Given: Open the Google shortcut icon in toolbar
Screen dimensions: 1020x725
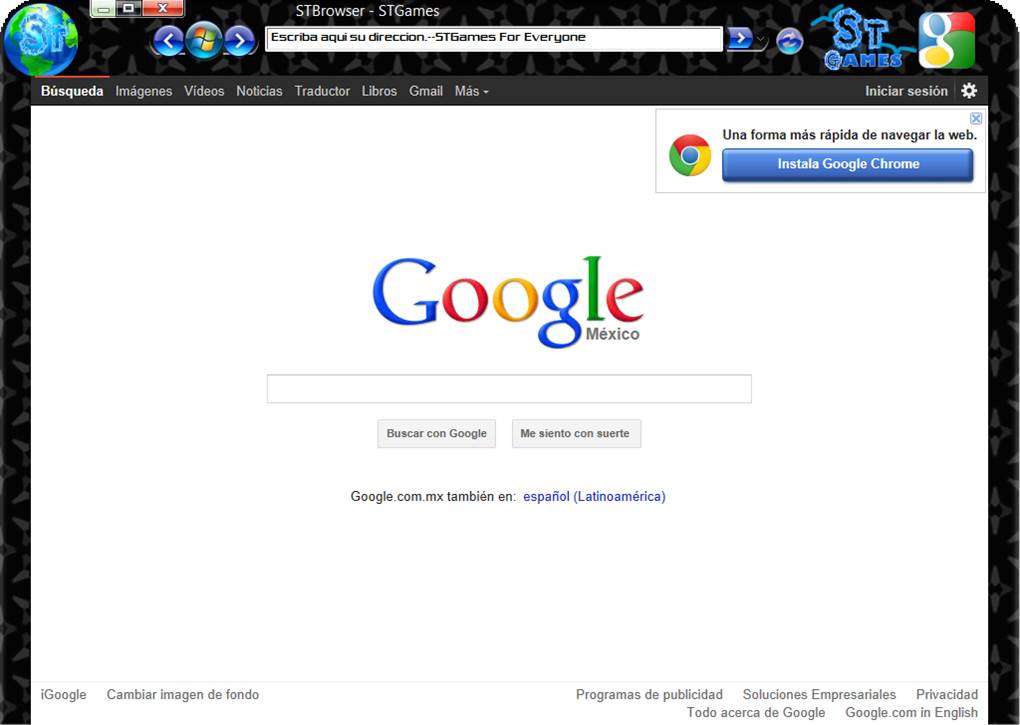Looking at the screenshot, I should click(x=946, y=40).
